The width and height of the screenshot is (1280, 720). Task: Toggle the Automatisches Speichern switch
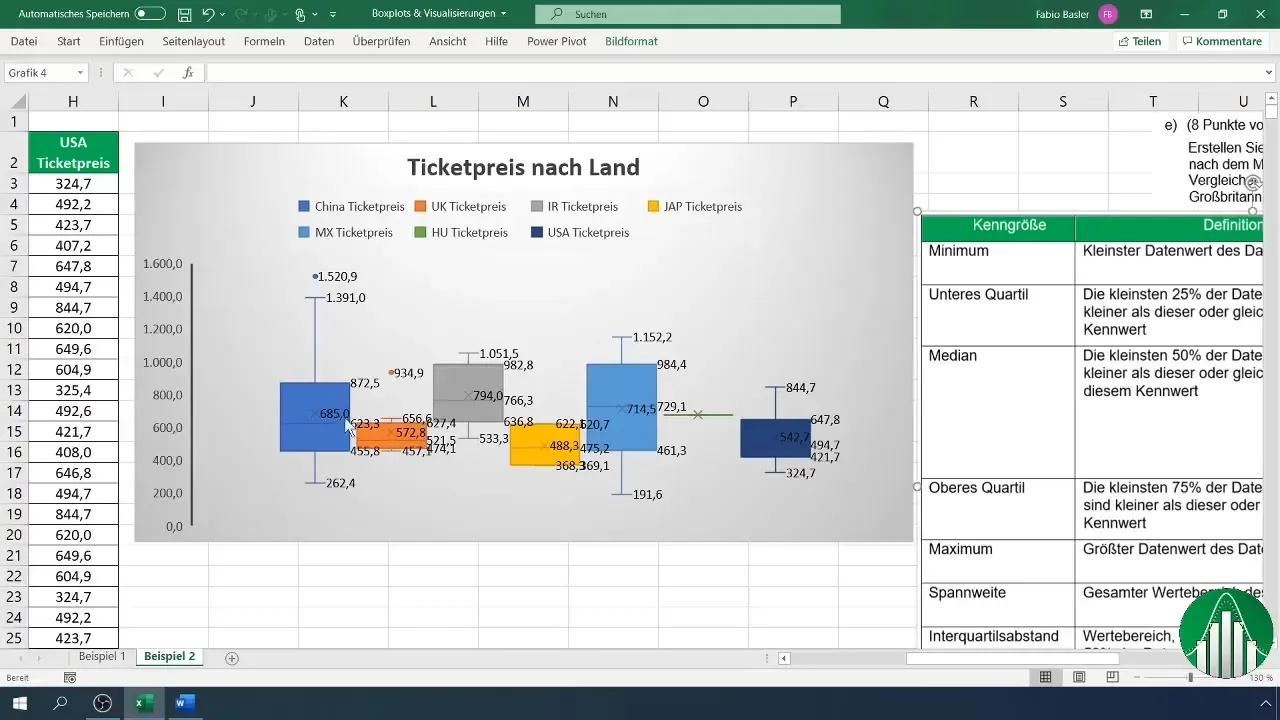[150, 14]
